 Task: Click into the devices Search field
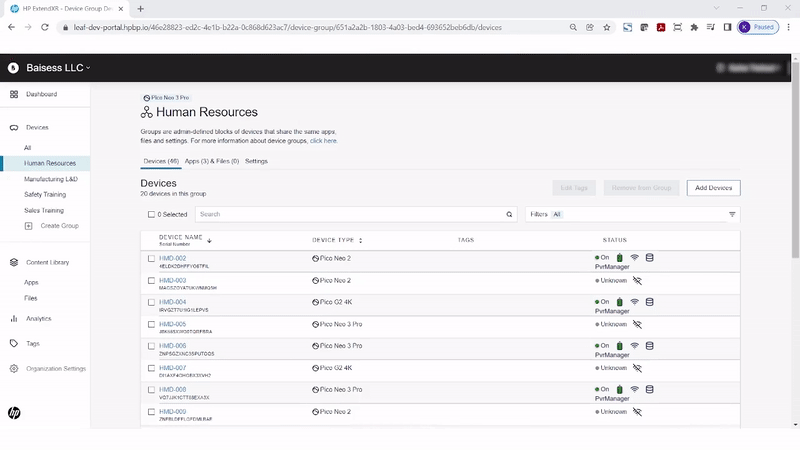[x=350, y=214]
